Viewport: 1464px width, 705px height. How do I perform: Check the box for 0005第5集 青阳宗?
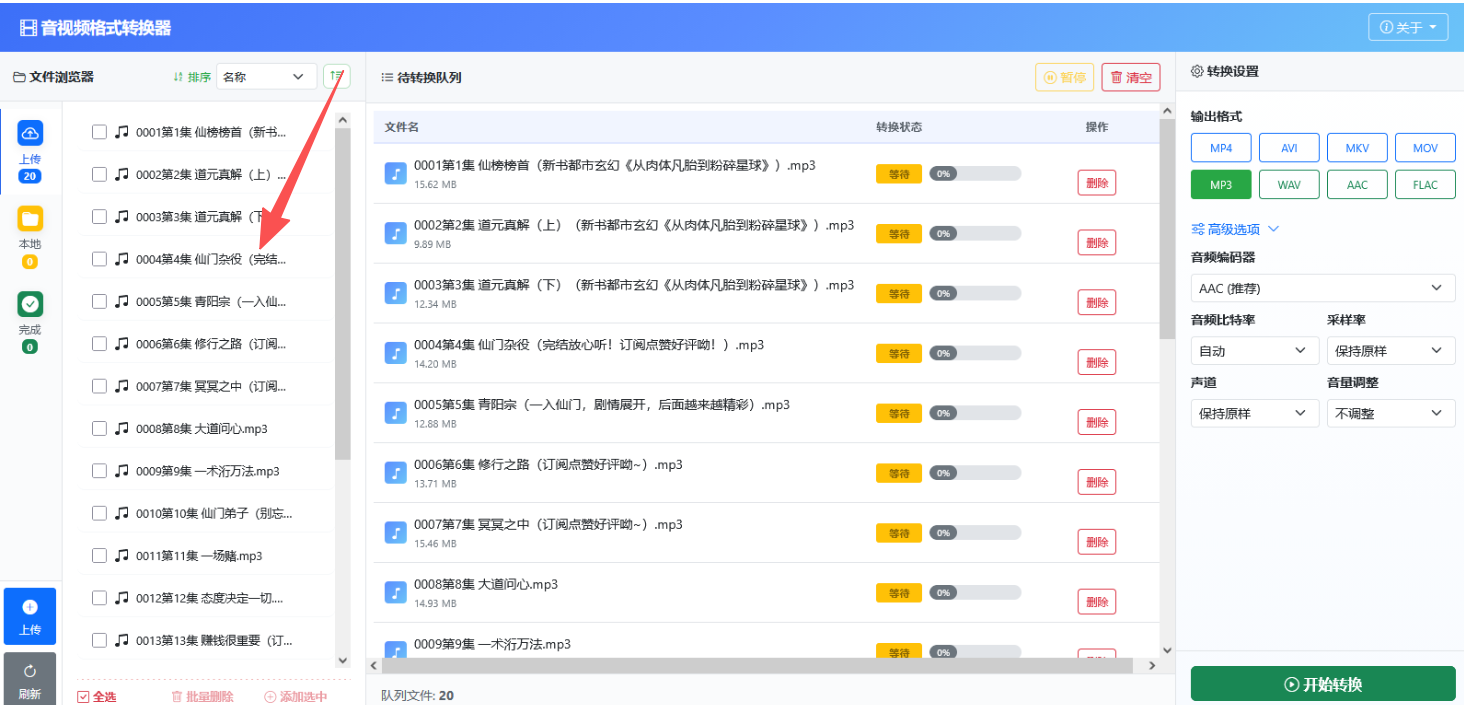(99, 301)
